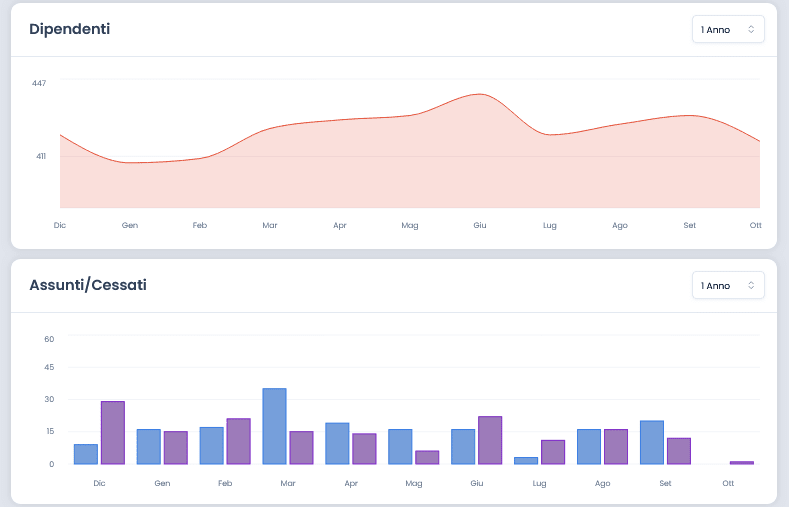
Task: Click the tiny purple bar for Ott
Action: 741,462
